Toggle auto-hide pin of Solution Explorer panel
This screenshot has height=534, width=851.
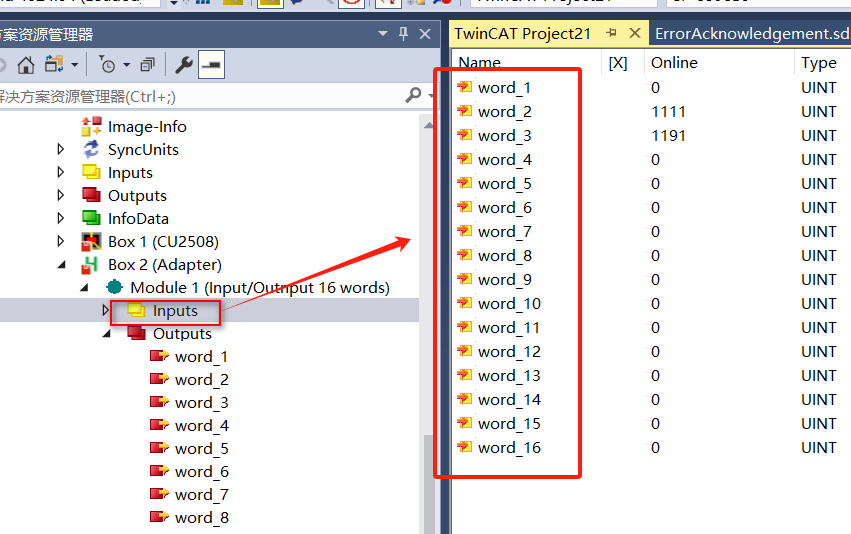404,34
